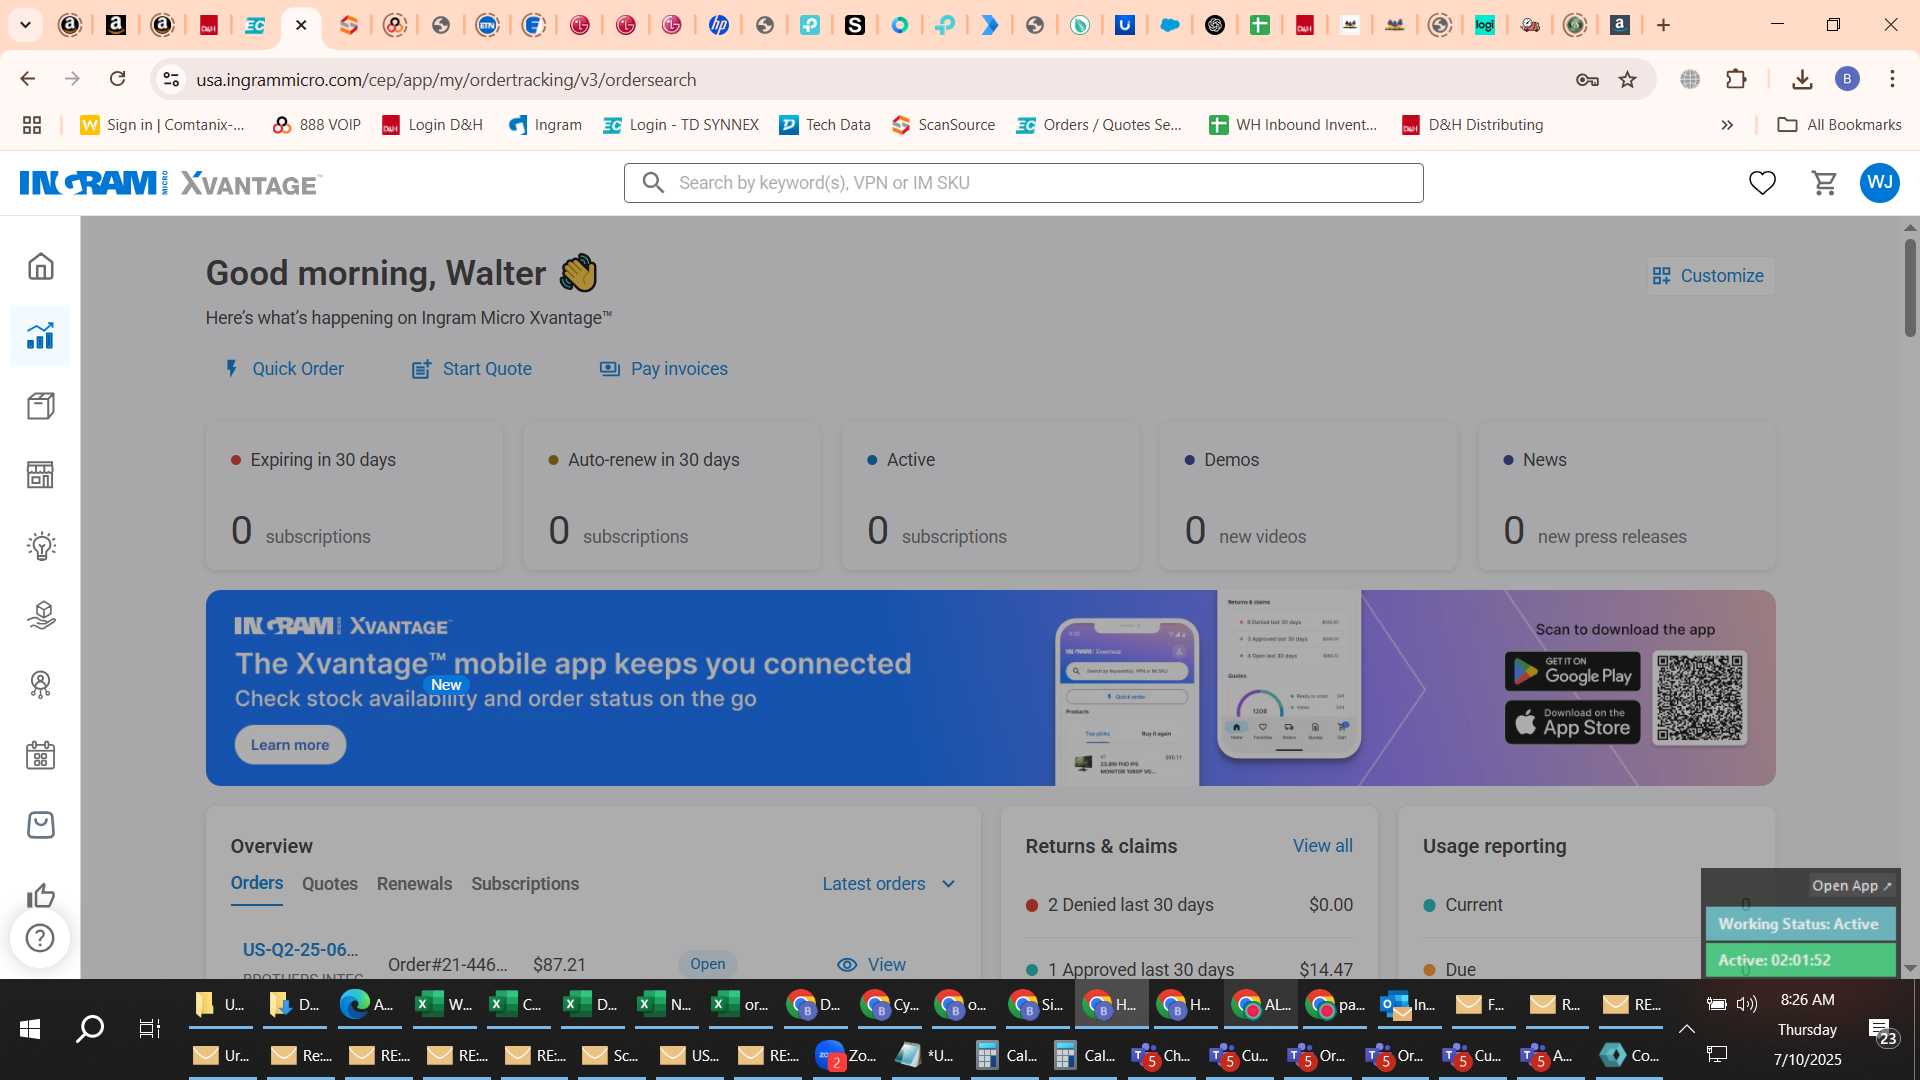1920x1080 pixels.
Task: Open the Home icon in left sidebar
Action: [x=40, y=266]
